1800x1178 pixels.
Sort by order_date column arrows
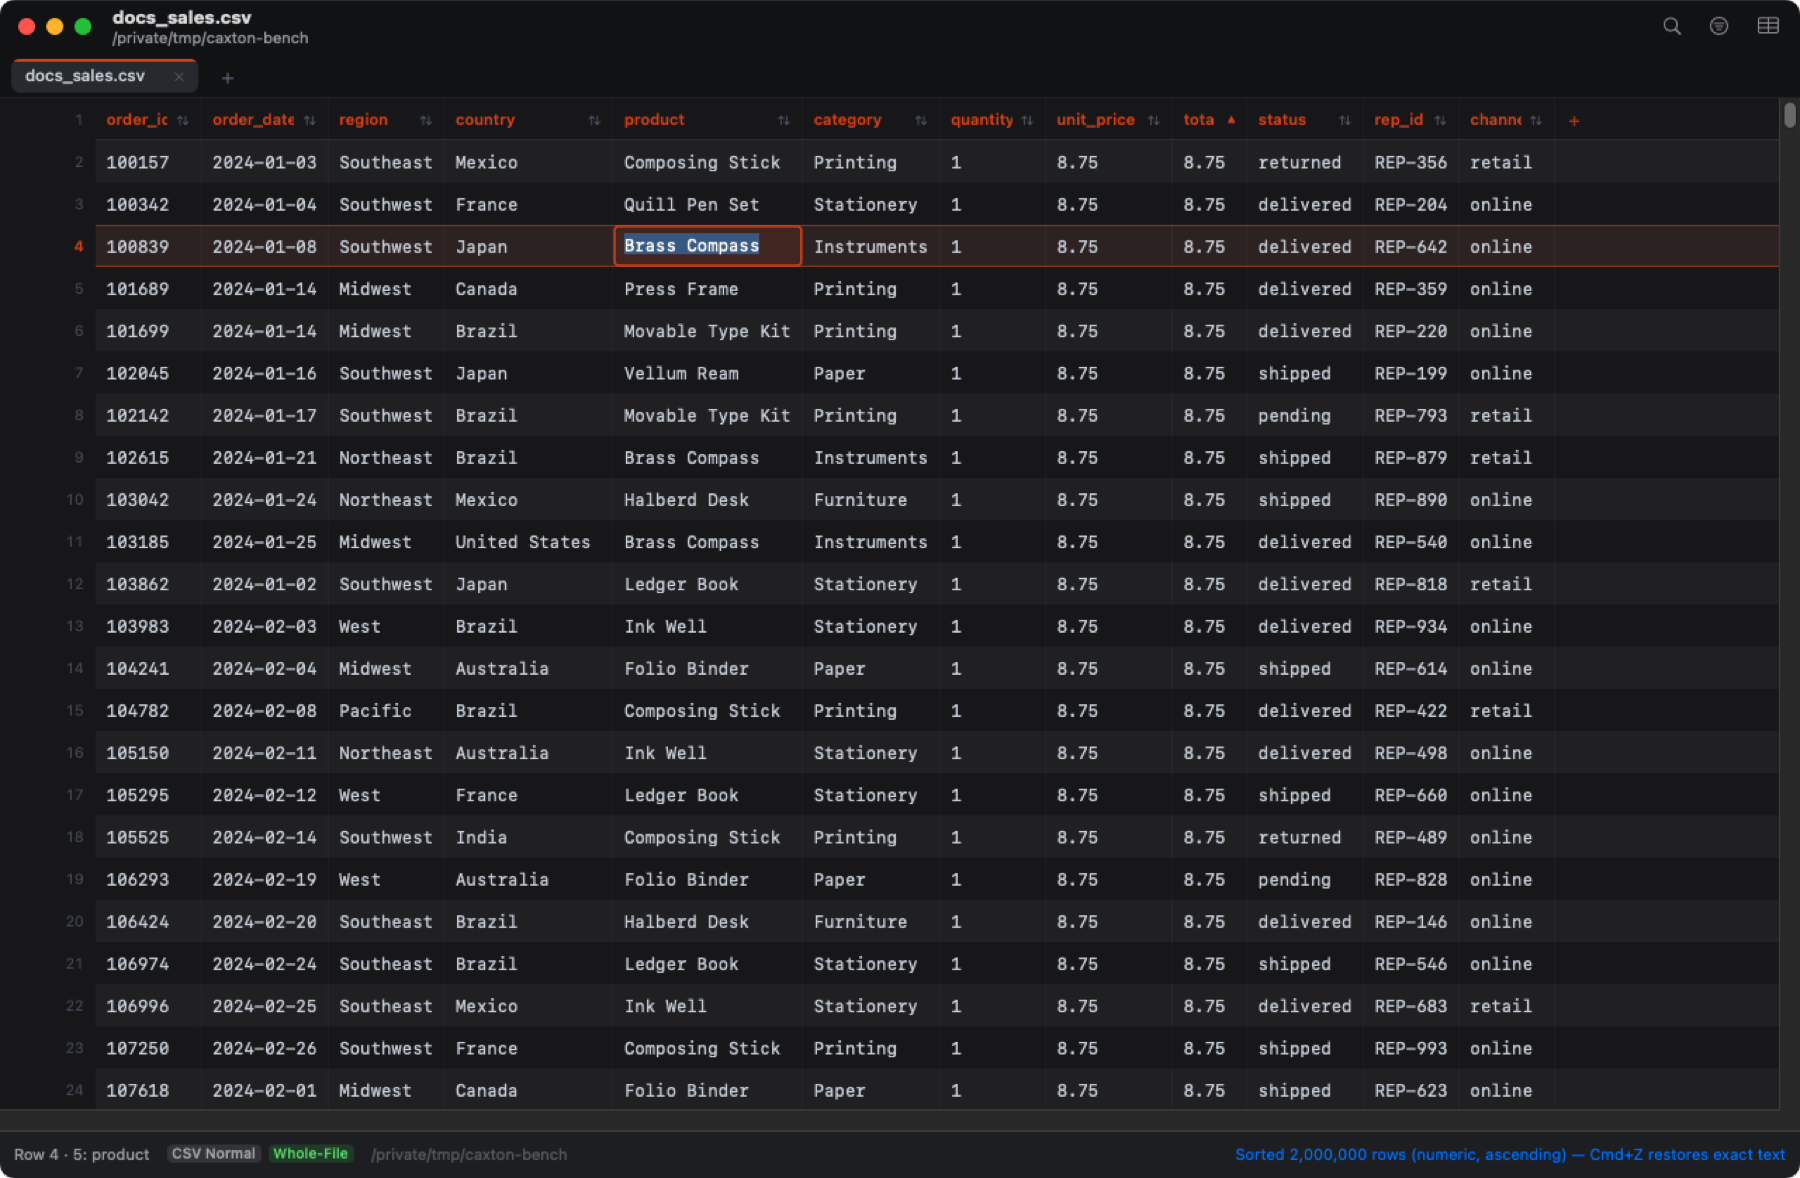pyautogui.click(x=310, y=120)
